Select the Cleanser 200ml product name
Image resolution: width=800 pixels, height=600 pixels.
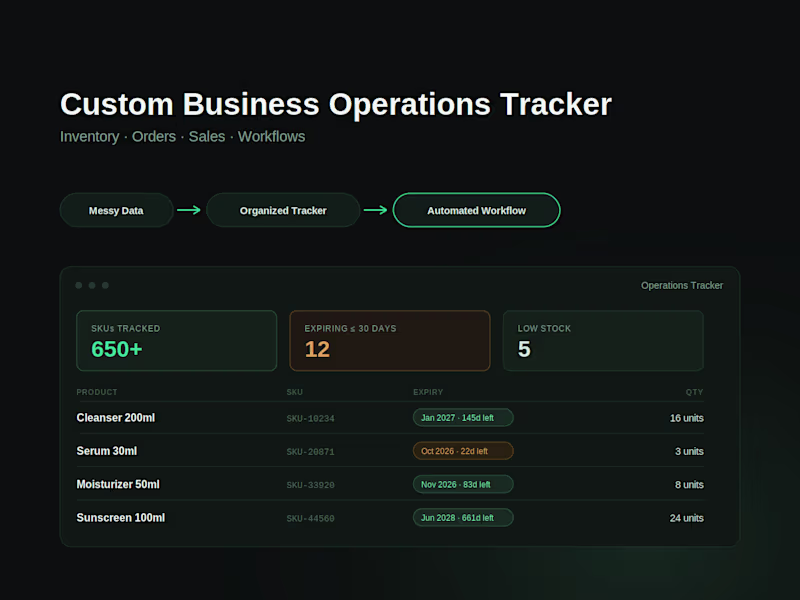(x=116, y=418)
